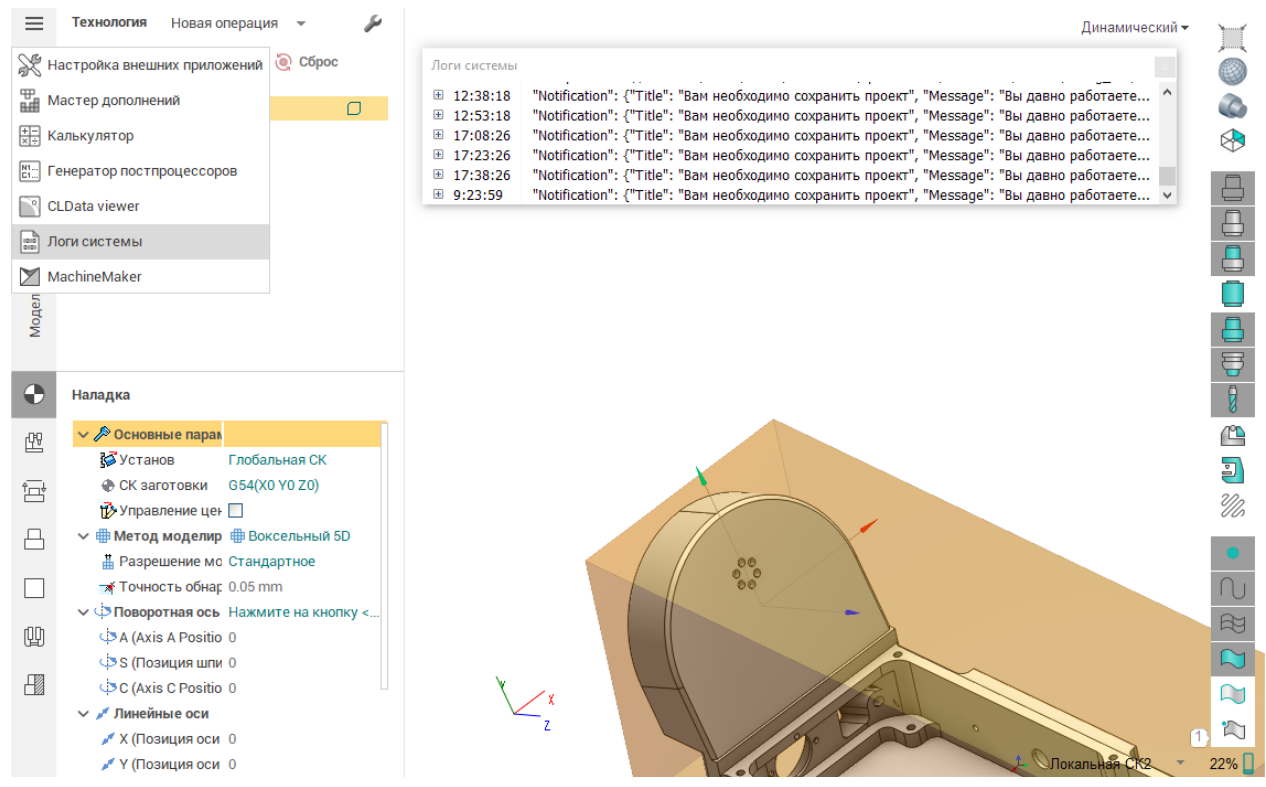The height and width of the screenshot is (787, 1266).
Task: Collapse the 'Основные параметры' section
Action: [x=83, y=435]
